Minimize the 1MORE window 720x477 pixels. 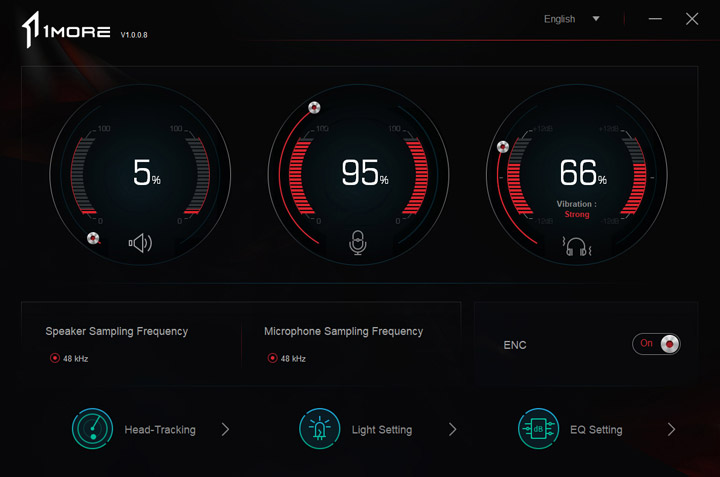[x=655, y=19]
